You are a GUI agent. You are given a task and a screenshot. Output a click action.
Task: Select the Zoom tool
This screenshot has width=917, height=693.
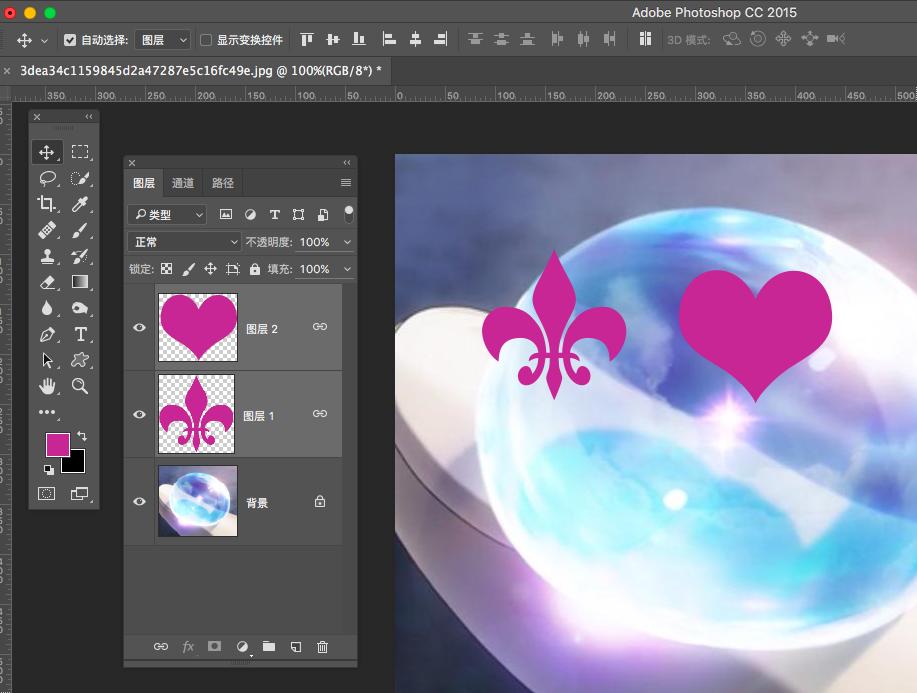coord(80,386)
